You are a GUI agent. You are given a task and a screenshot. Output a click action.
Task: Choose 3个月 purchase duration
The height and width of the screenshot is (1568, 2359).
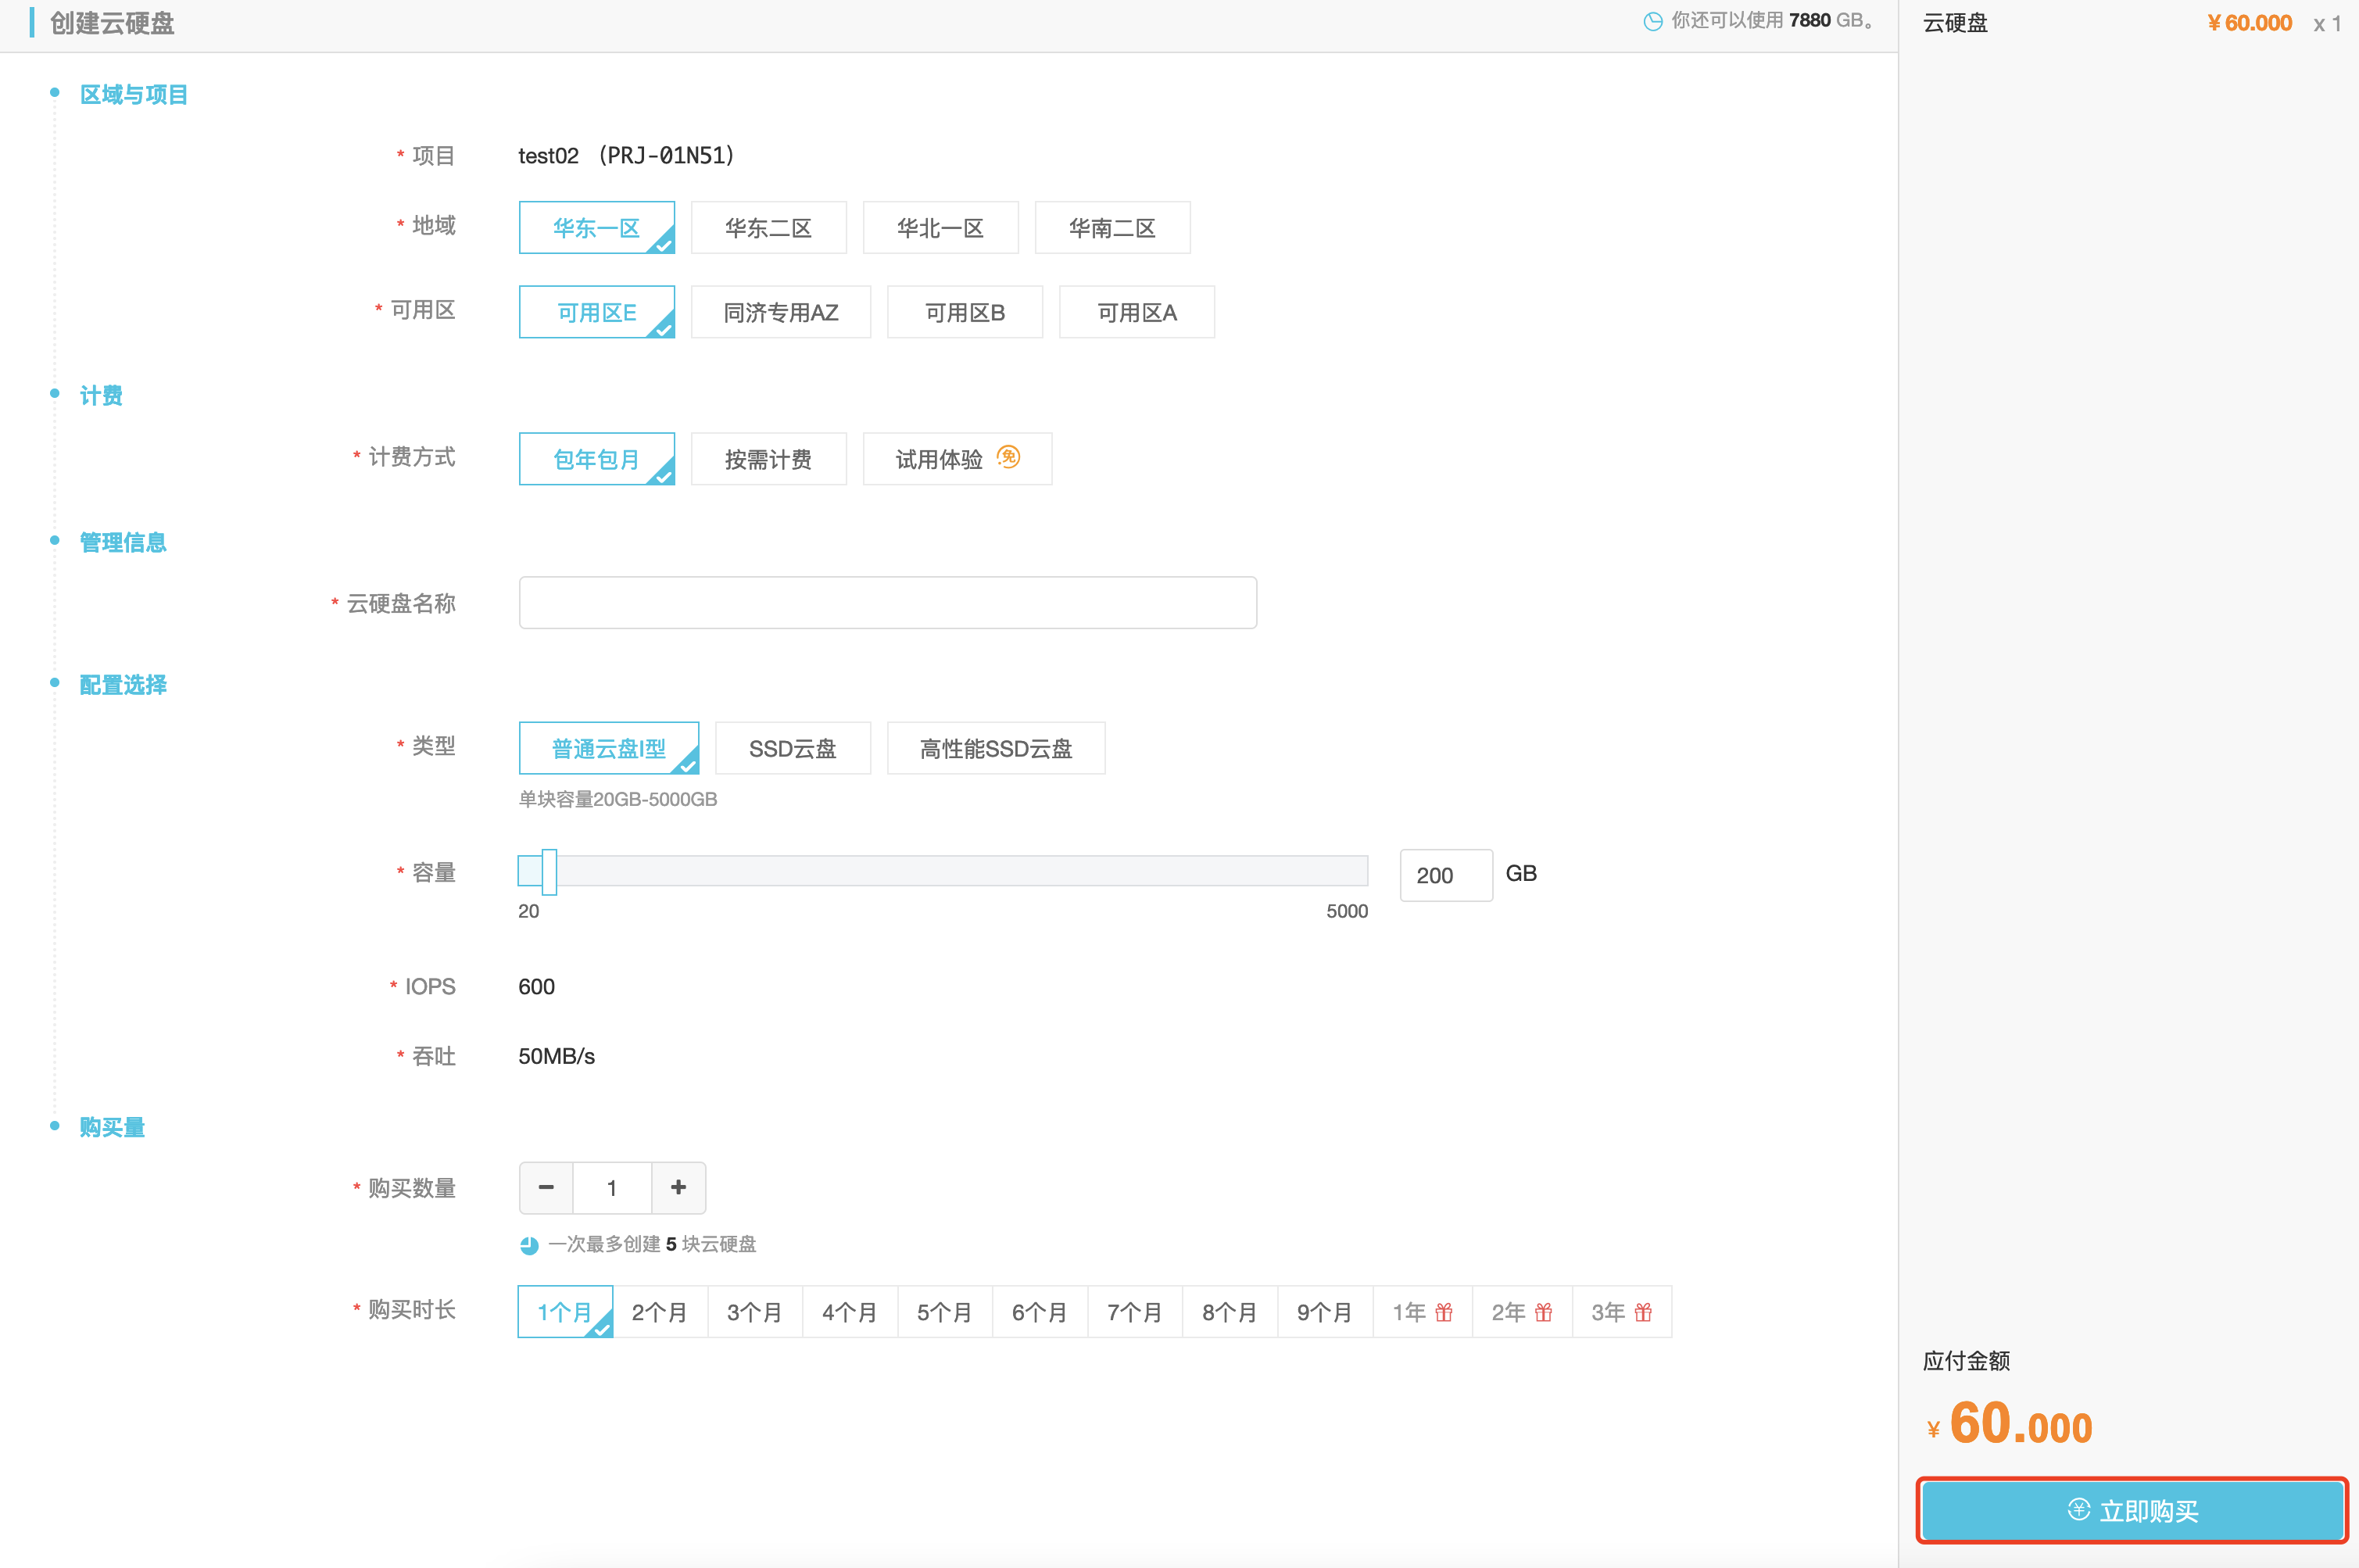(755, 1312)
